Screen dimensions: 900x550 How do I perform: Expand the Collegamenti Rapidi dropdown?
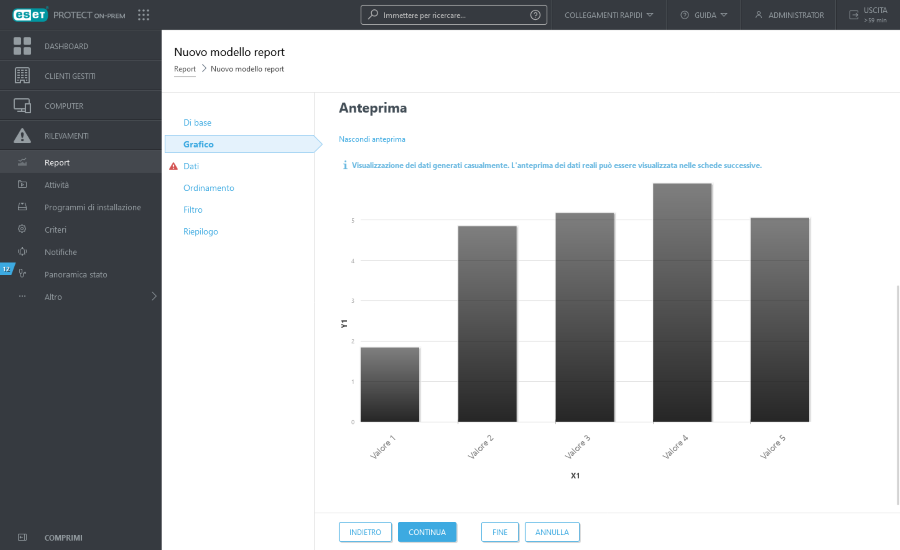click(x=608, y=15)
